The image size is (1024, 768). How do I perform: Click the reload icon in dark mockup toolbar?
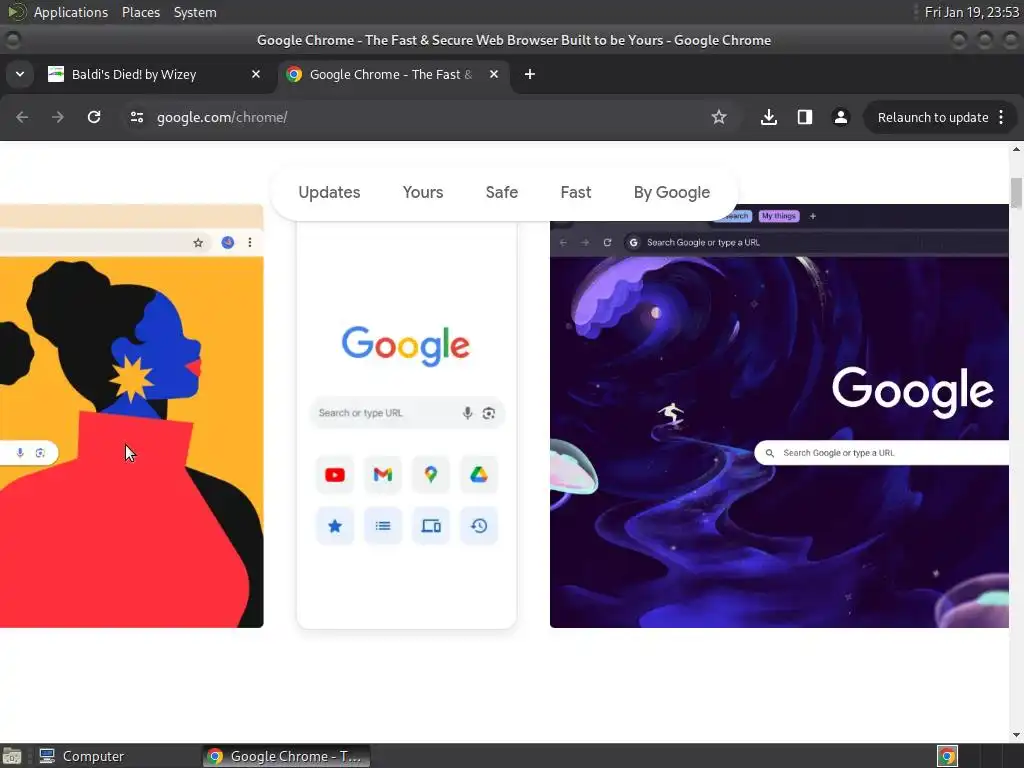point(607,242)
